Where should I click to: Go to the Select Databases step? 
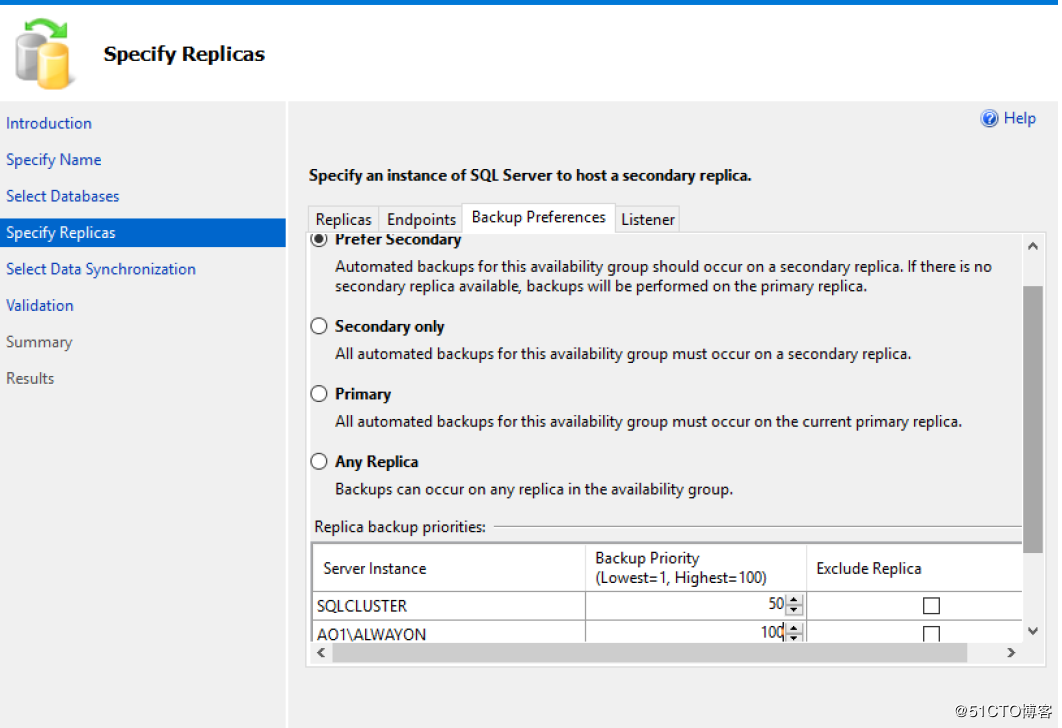tap(62, 196)
